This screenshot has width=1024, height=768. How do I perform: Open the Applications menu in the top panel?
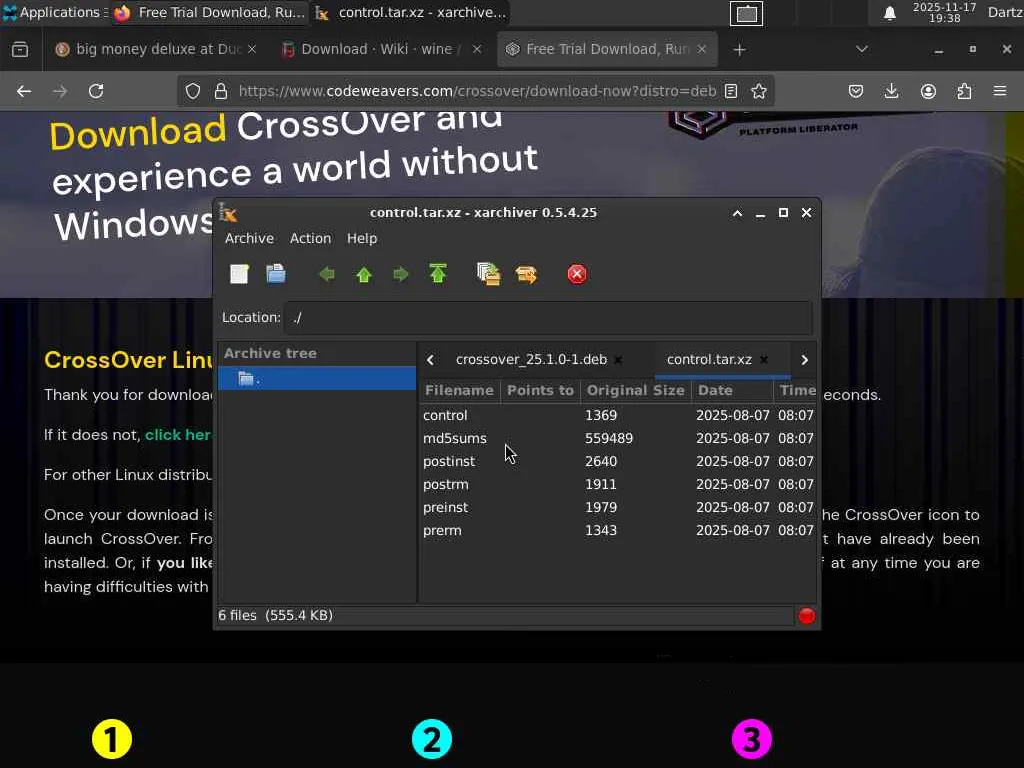click(54, 12)
